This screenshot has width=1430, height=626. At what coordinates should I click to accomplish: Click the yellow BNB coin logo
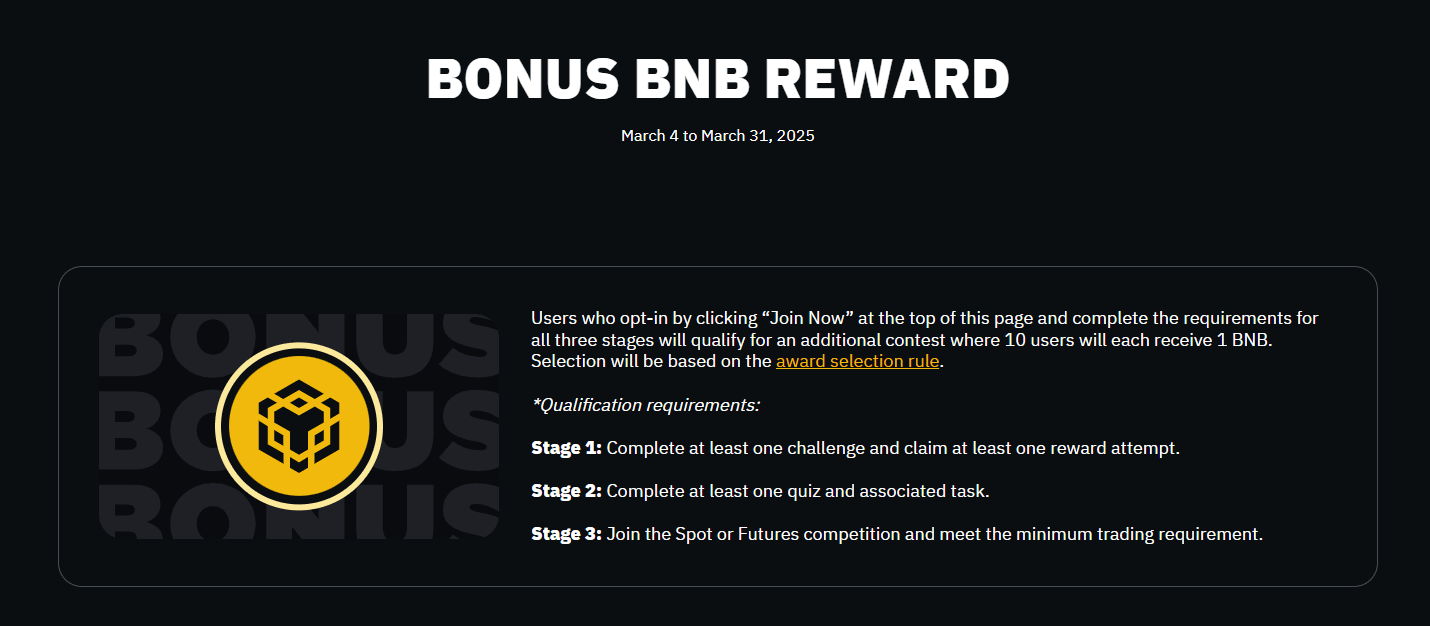[x=299, y=426]
